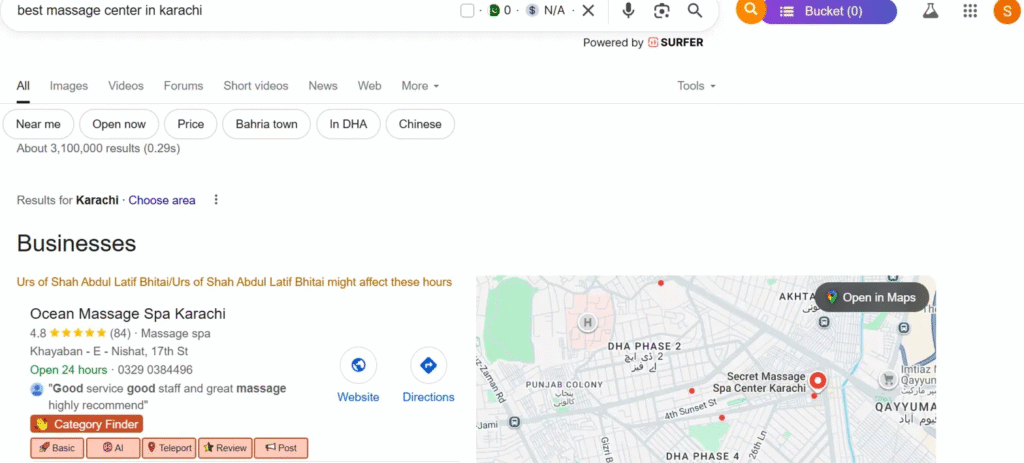This screenshot has height=463, width=1024.
Task: Start voice search with the microphone icon
Action: [628, 10]
